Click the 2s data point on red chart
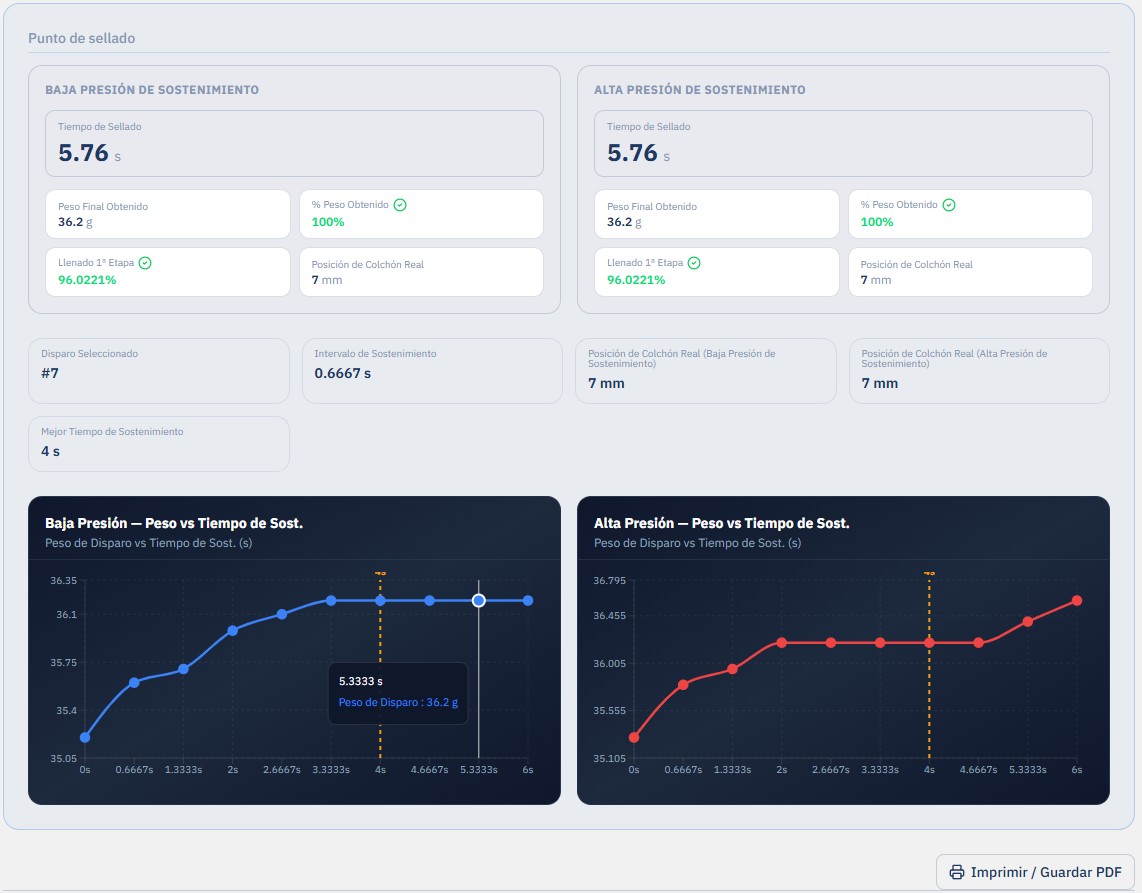Image resolution: width=1142 pixels, height=893 pixels. (x=781, y=642)
